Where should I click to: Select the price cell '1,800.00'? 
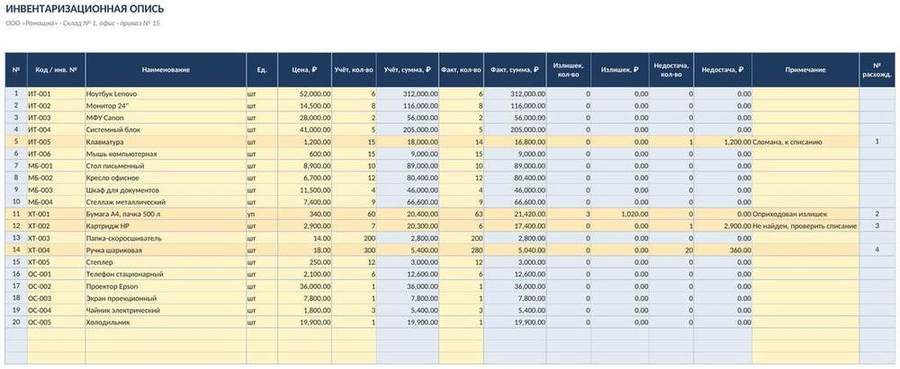coord(305,310)
